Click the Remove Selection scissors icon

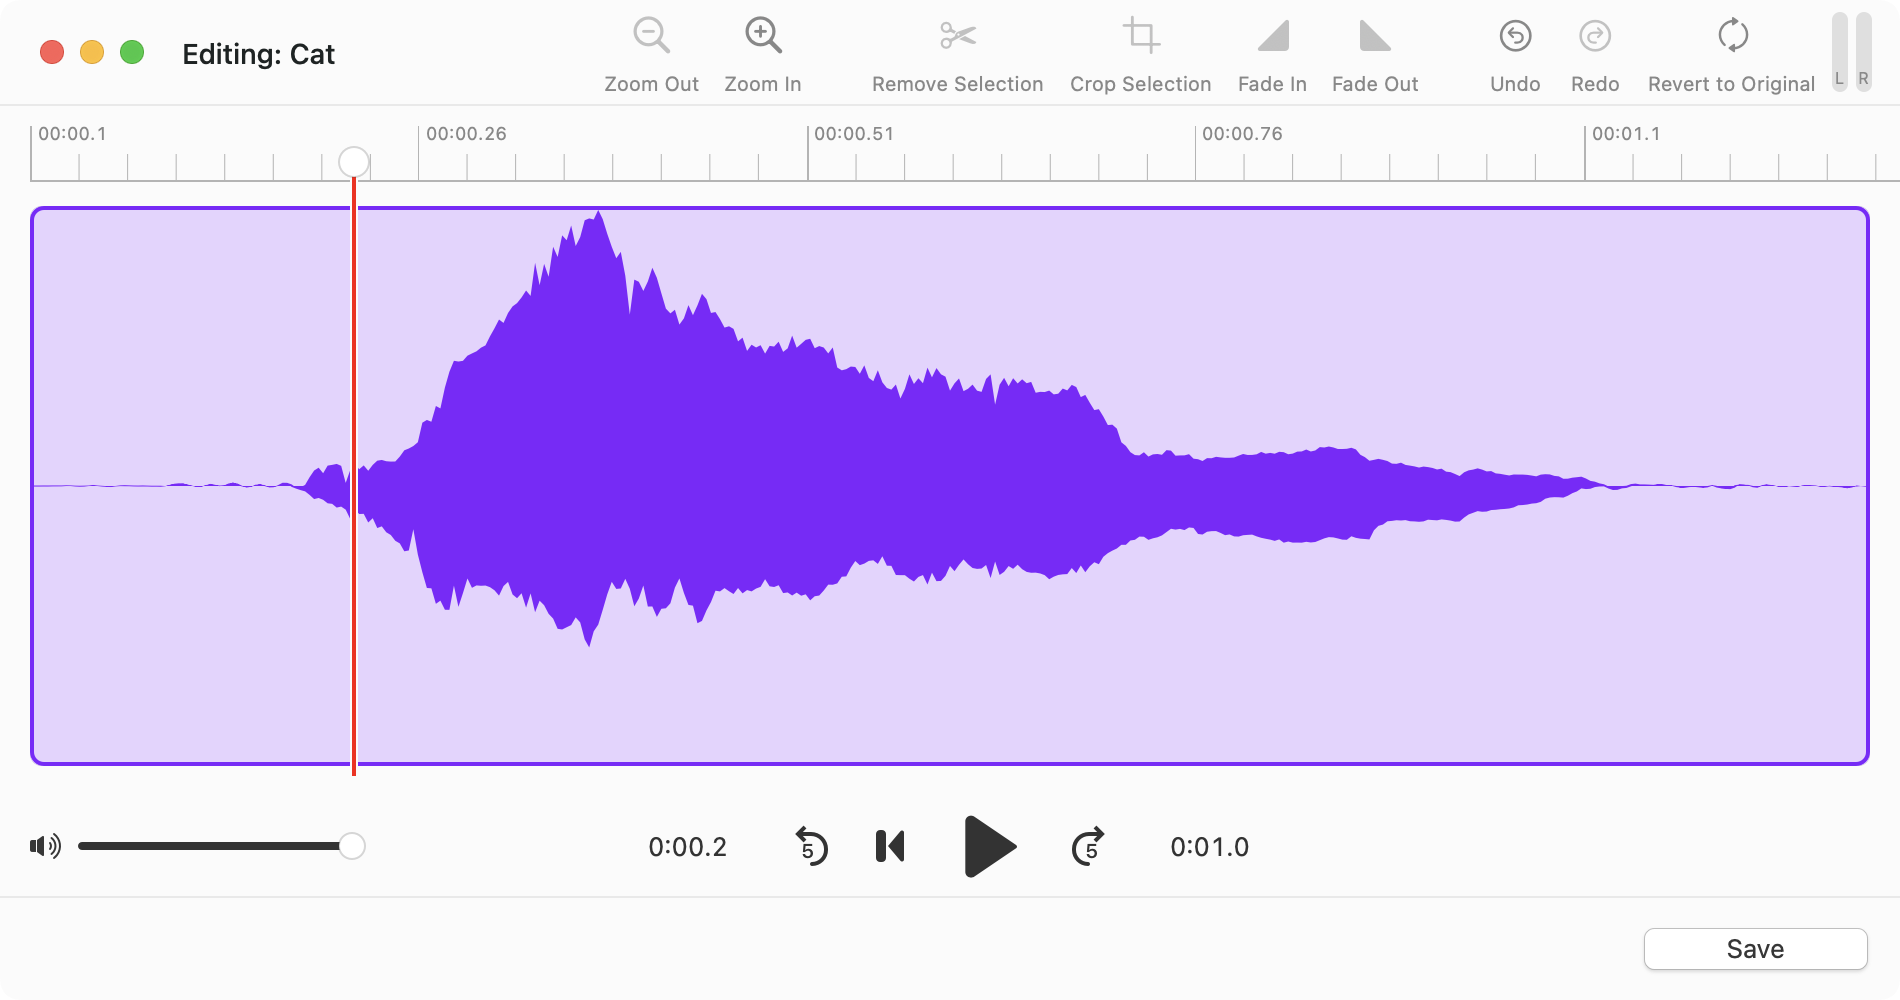(x=957, y=36)
